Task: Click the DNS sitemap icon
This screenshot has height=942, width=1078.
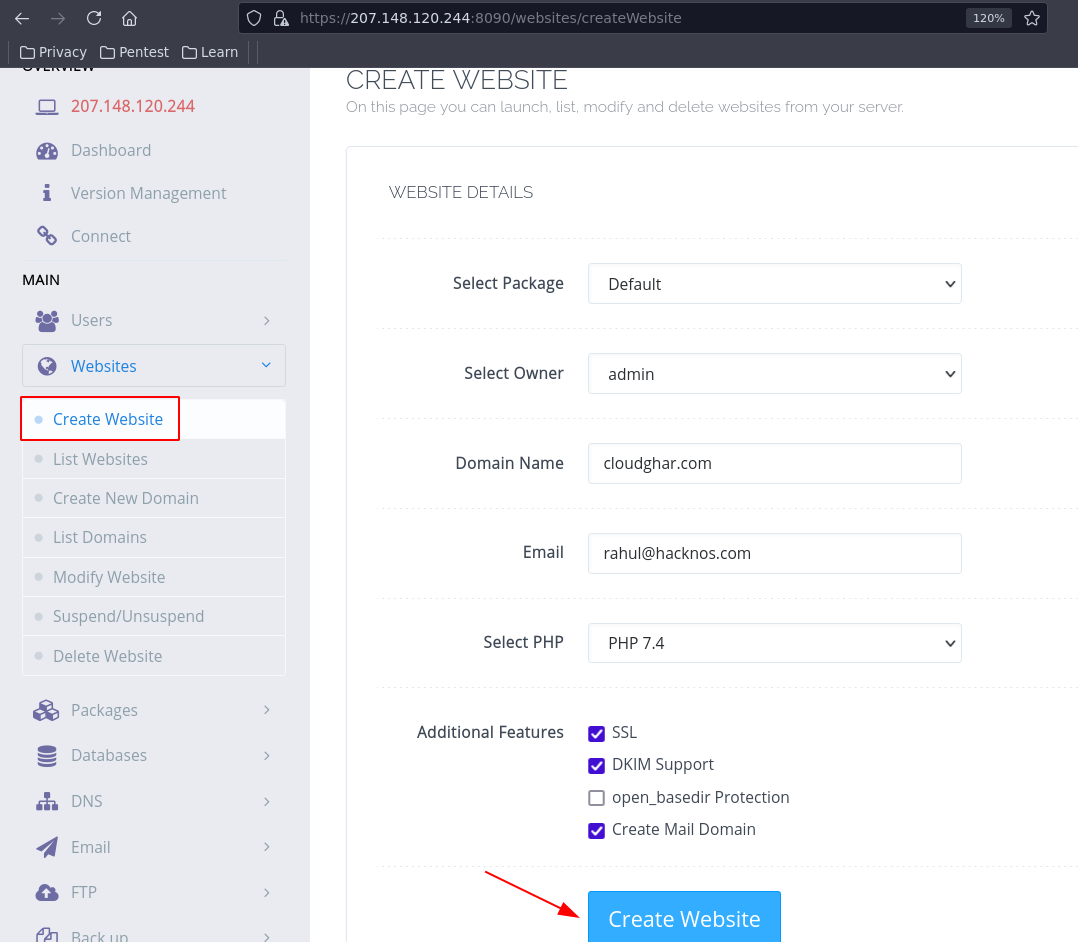Action: click(x=47, y=802)
